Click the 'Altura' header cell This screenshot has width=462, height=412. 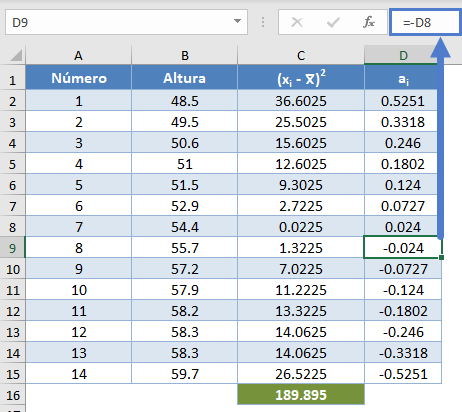point(185,78)
